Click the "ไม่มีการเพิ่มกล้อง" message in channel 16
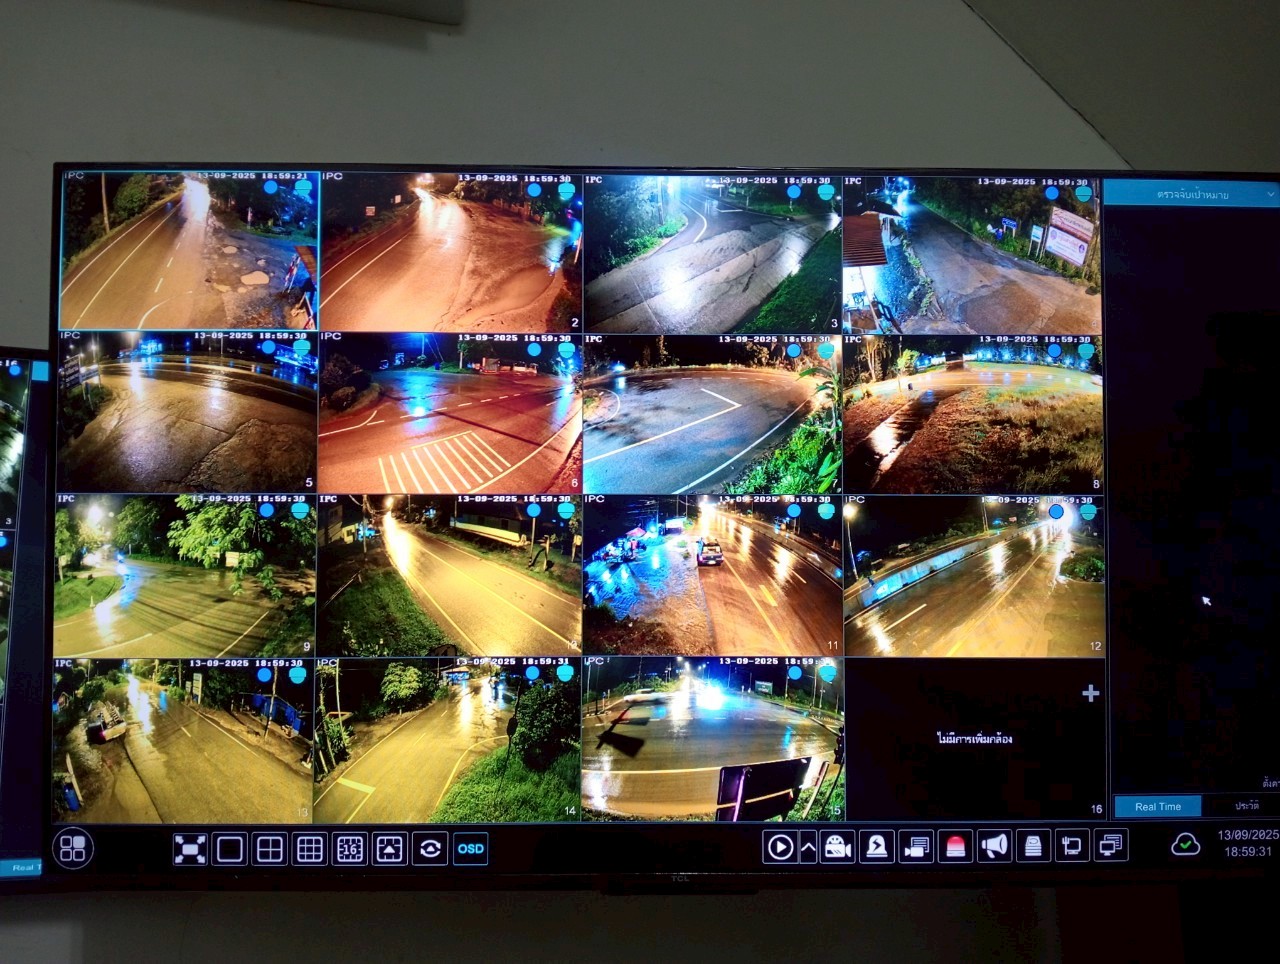This screenshot has width=1280, height=964. point(975,739)
